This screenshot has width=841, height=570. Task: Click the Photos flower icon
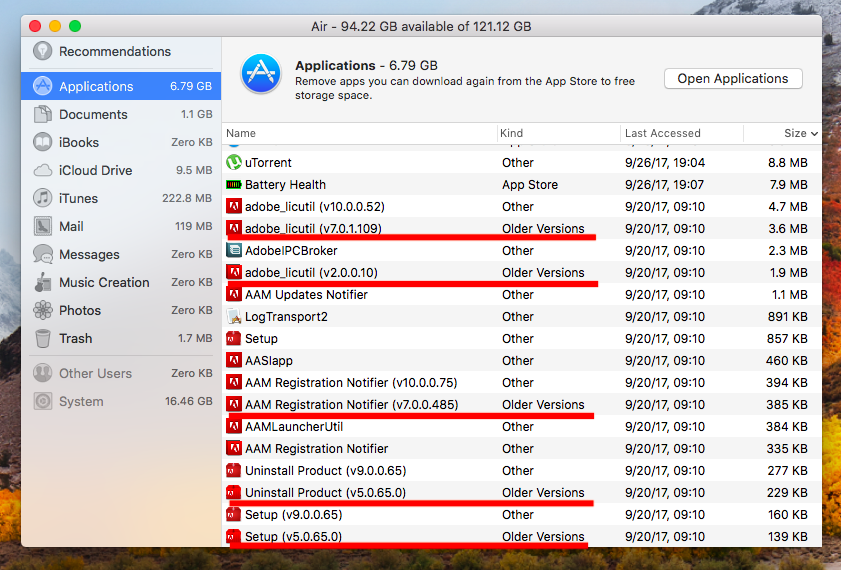click(42, 310)
